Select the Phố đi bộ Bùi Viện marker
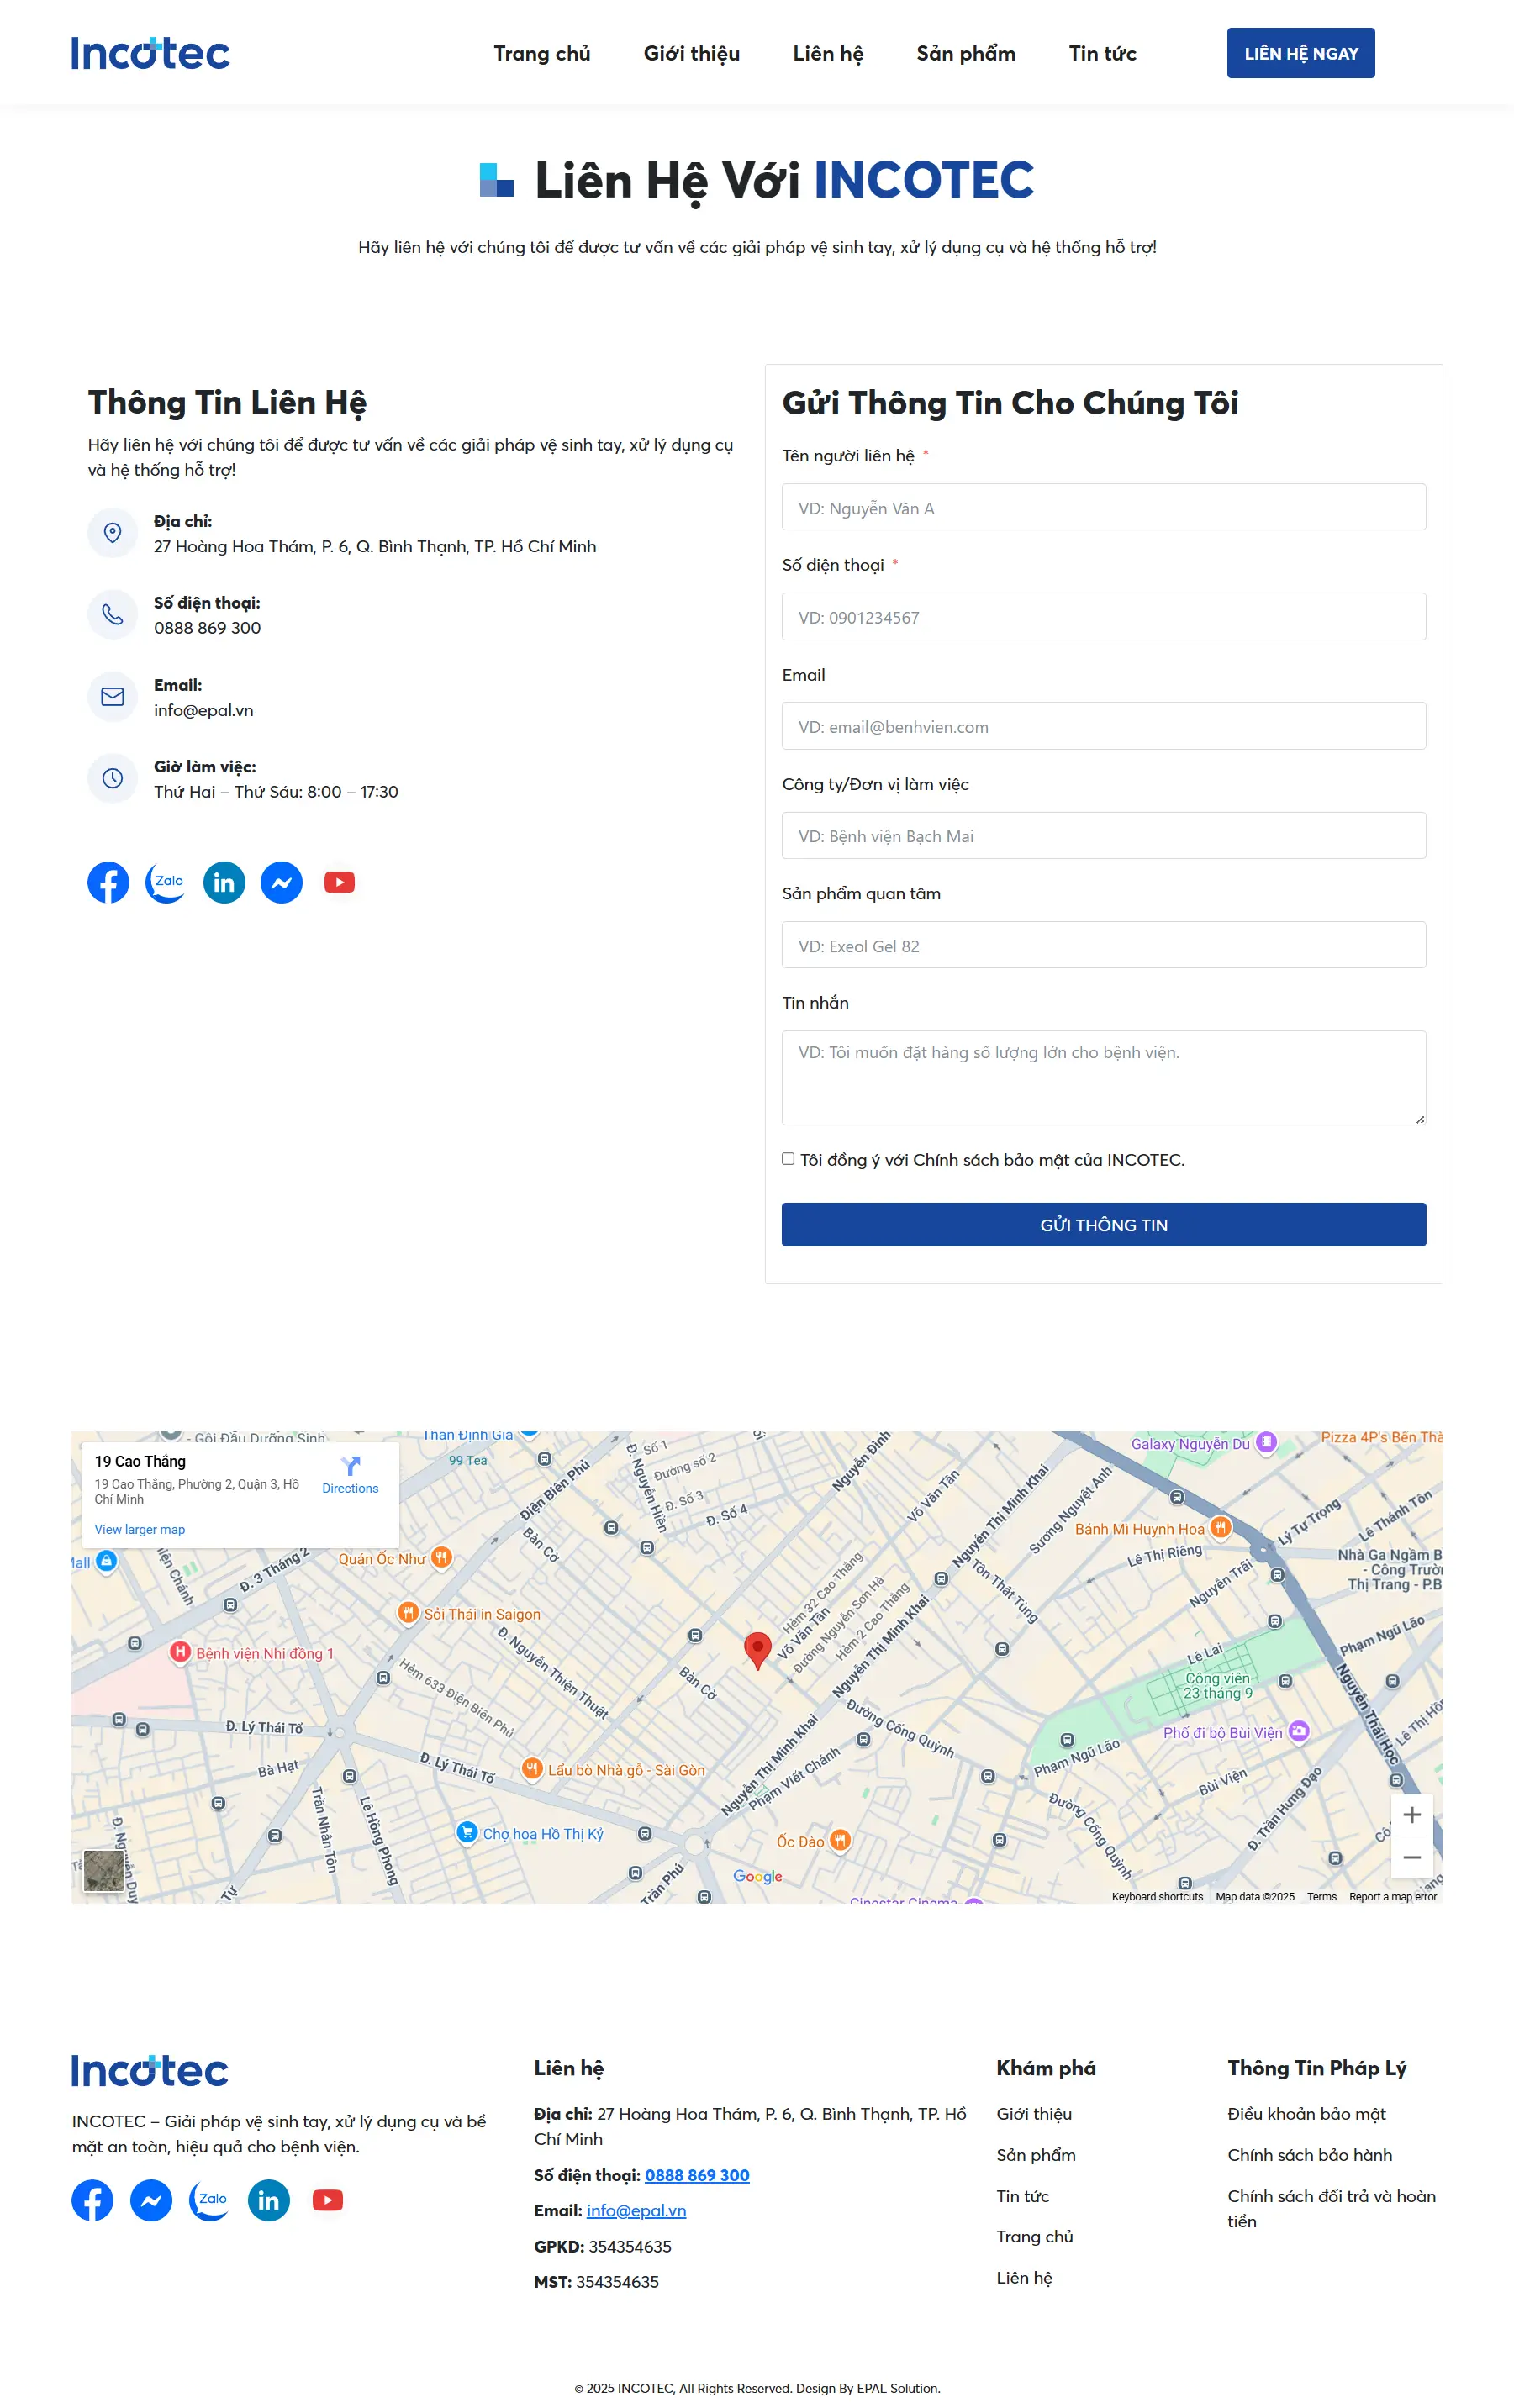The image size is (1514, 2408). [1298, 1731]
